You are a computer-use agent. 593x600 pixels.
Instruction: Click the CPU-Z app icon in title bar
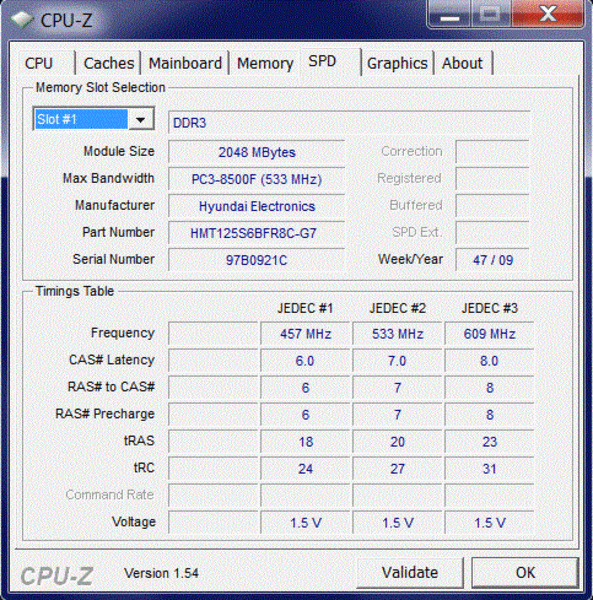(x=21, y=20)
